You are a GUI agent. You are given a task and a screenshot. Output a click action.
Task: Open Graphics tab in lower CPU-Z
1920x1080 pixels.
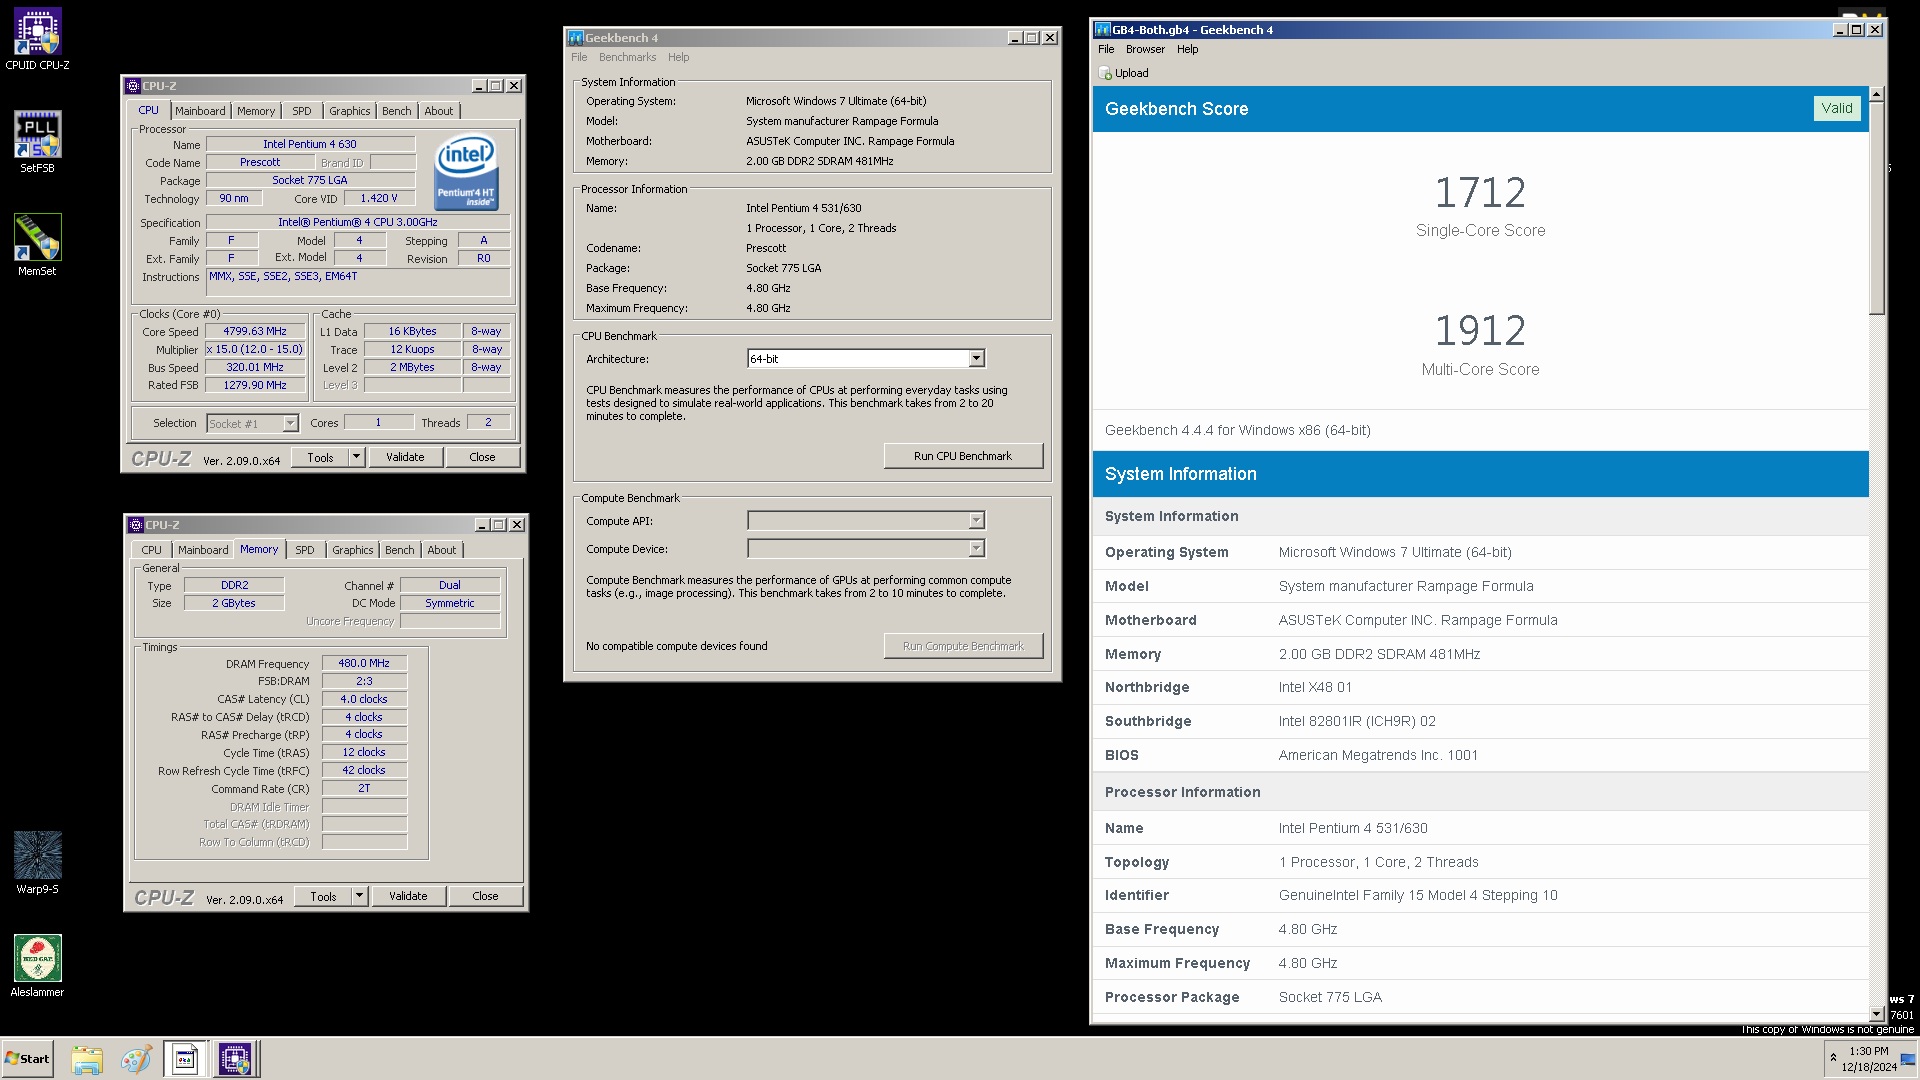pyautogui.click(x=353, y=550)
